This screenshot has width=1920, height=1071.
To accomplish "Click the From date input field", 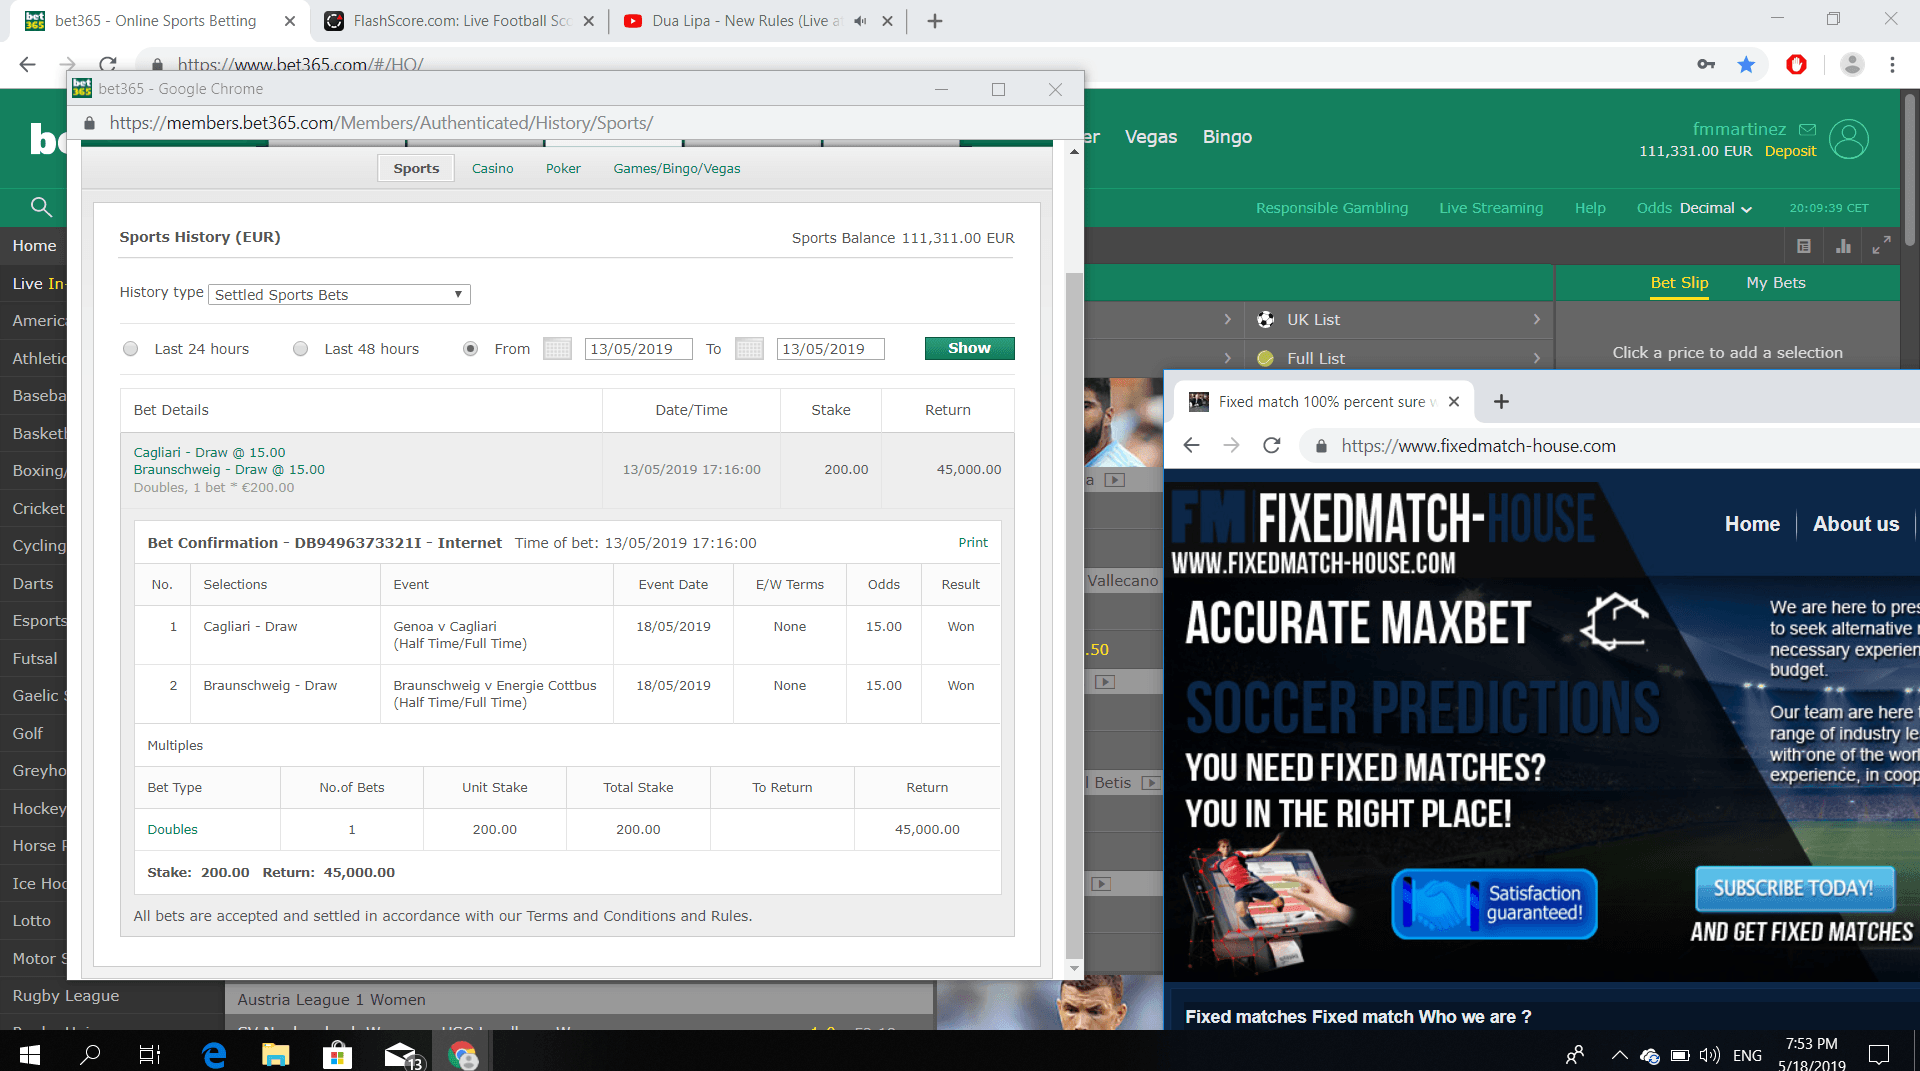I will [638, 349].
